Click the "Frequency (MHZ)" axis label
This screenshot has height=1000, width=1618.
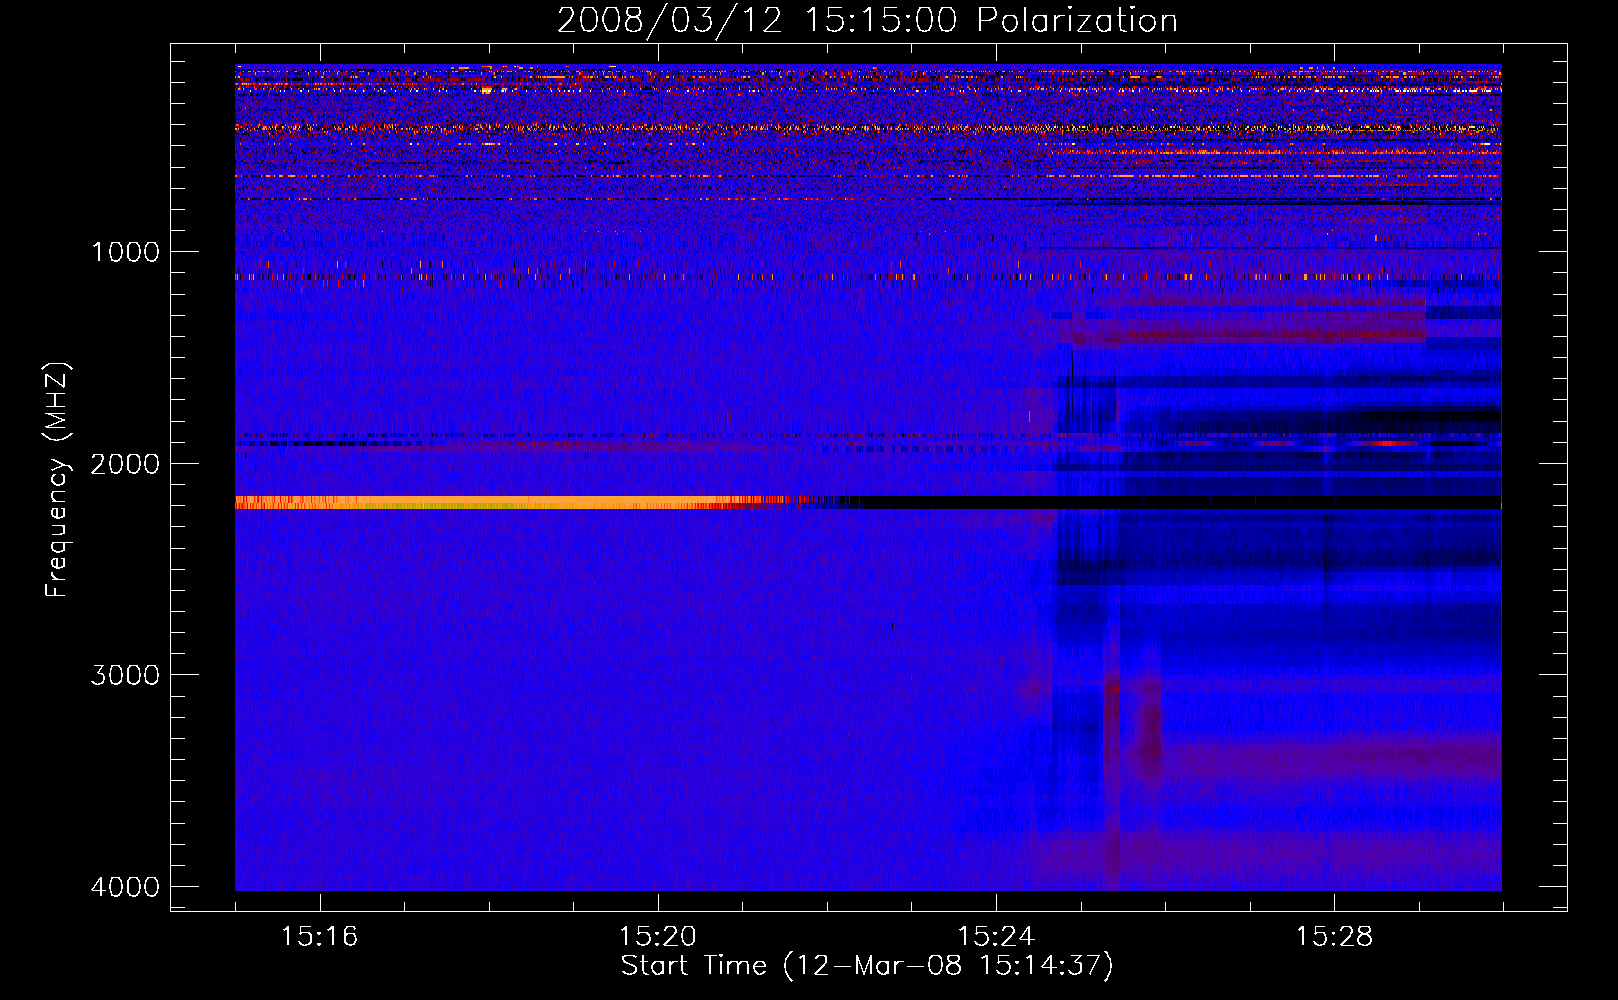[x=58, y=479]
